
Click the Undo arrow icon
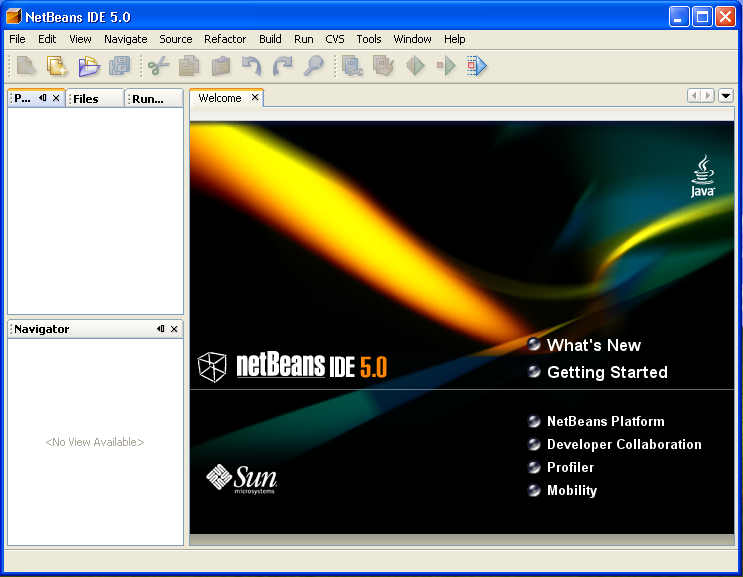pyautogui.click(x=251, y=66)
